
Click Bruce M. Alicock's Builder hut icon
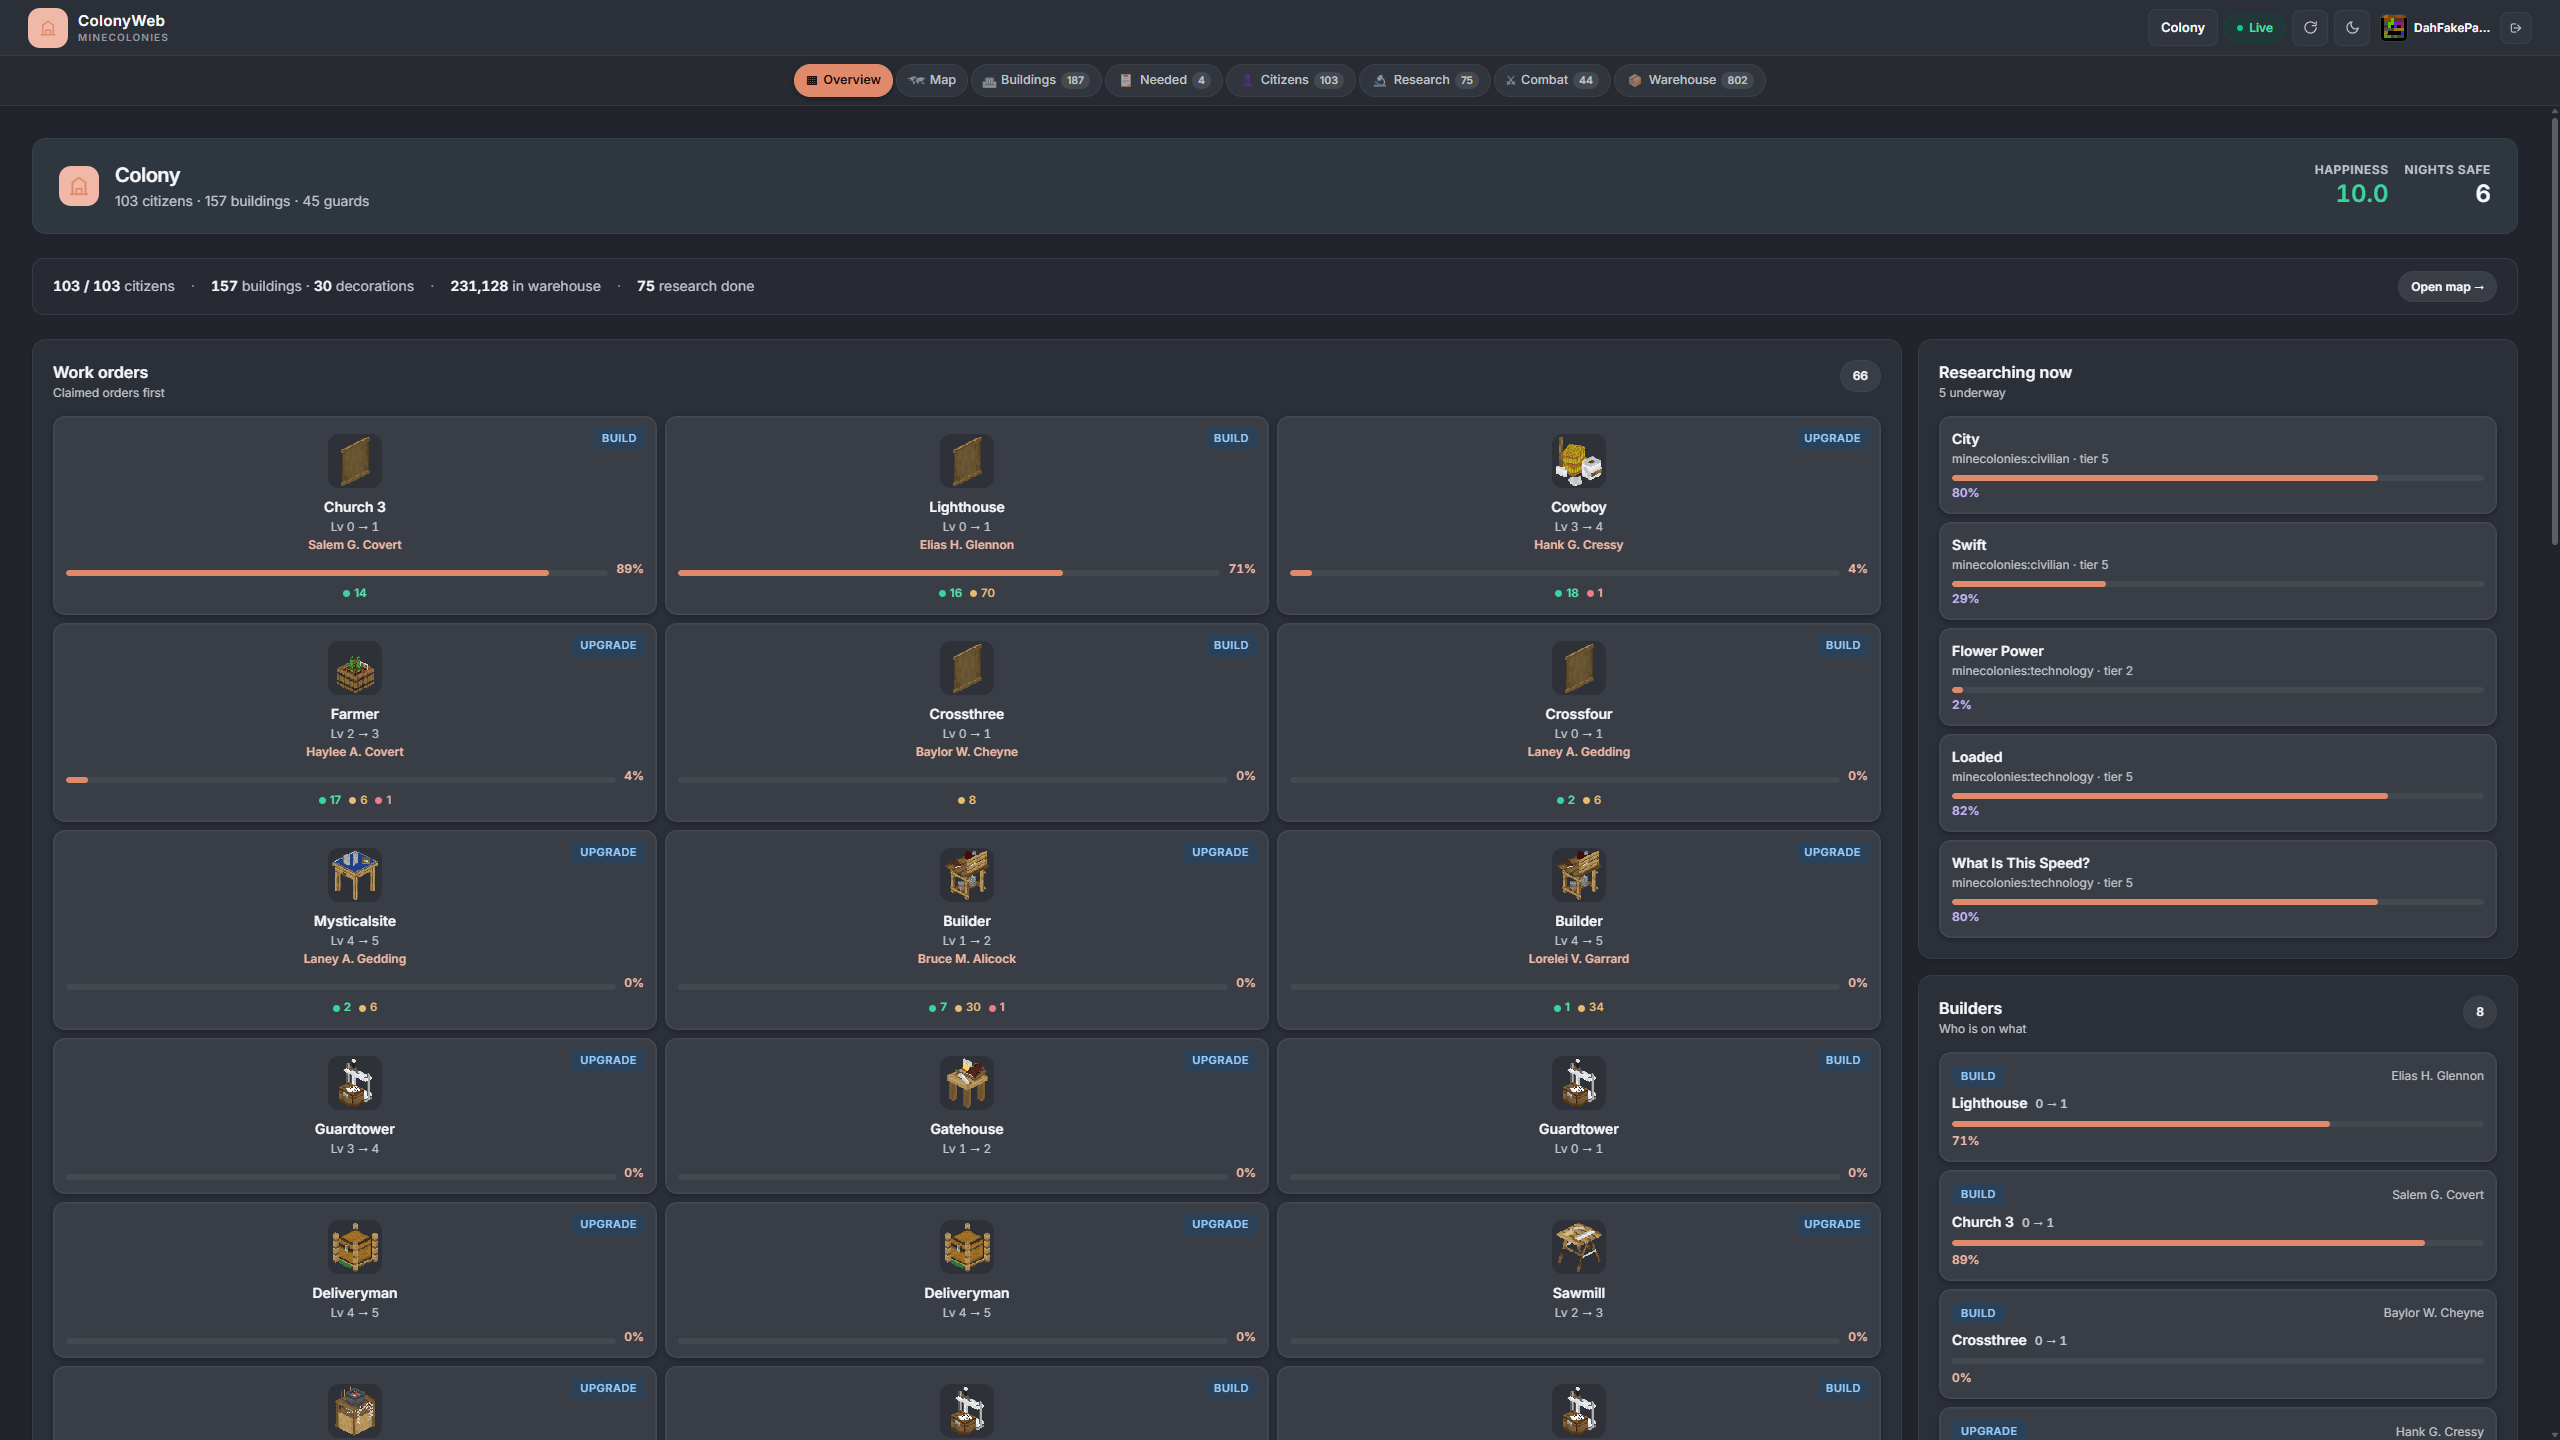point(967,875)
